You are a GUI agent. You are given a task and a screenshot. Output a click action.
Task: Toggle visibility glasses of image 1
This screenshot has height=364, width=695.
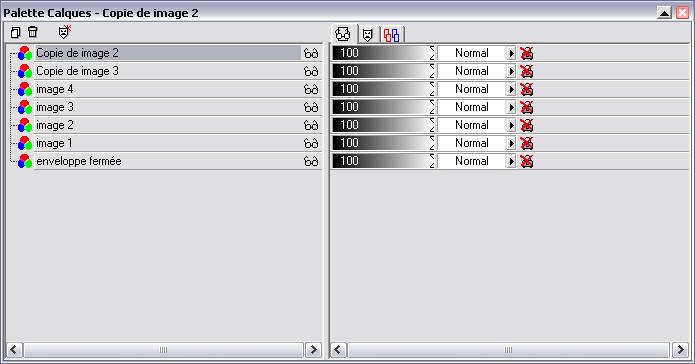[311, 144]
